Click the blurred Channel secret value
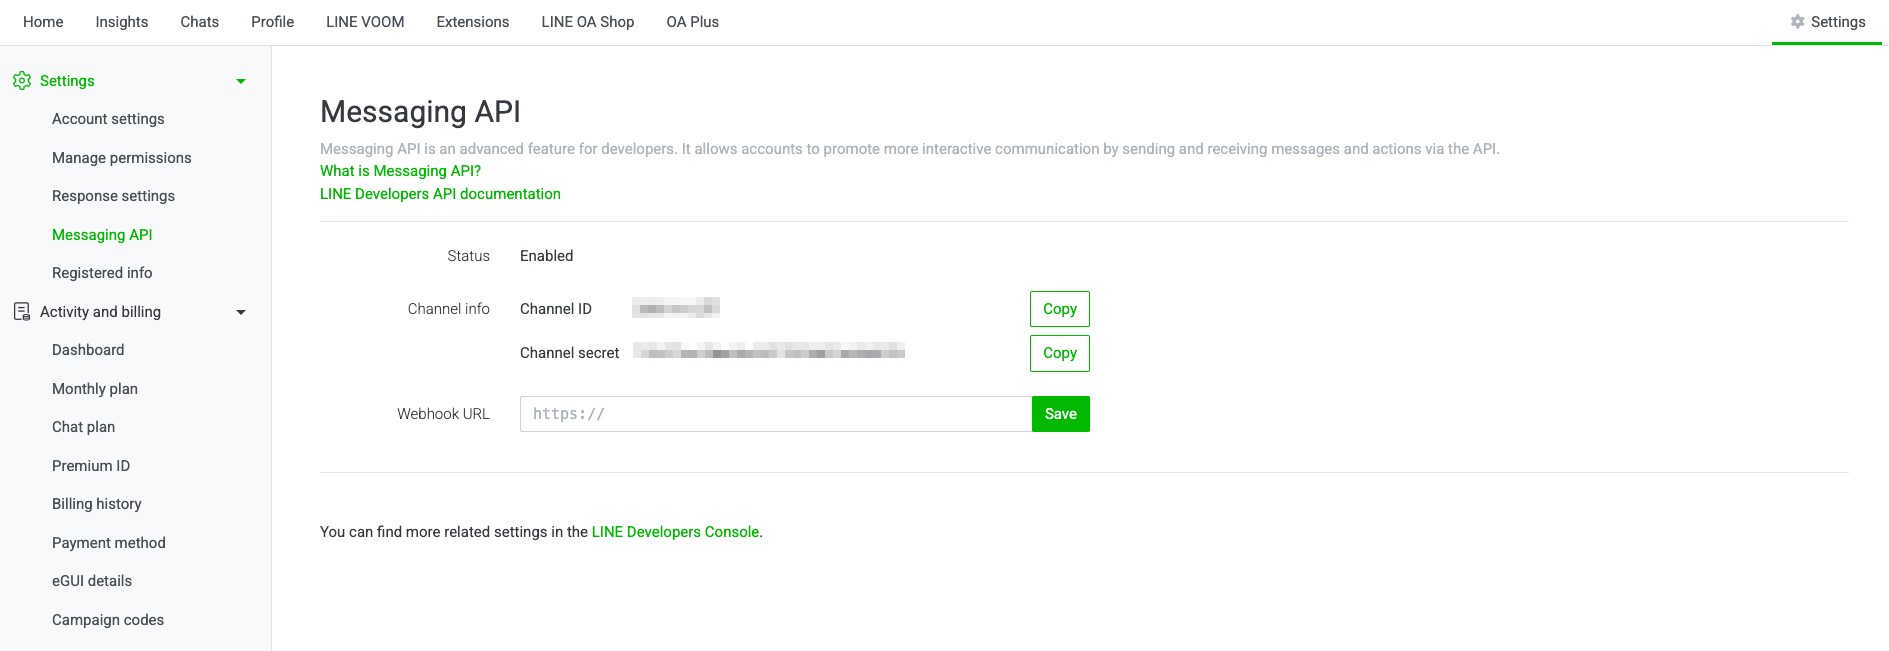The image size is (1889, 651). (769, 351)
